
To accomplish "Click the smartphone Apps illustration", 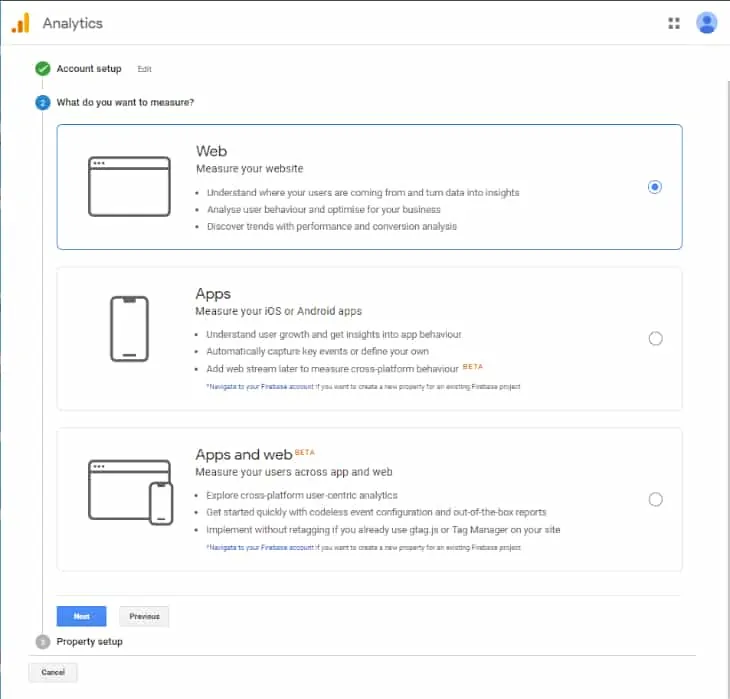I will click(x=129, y=329).
